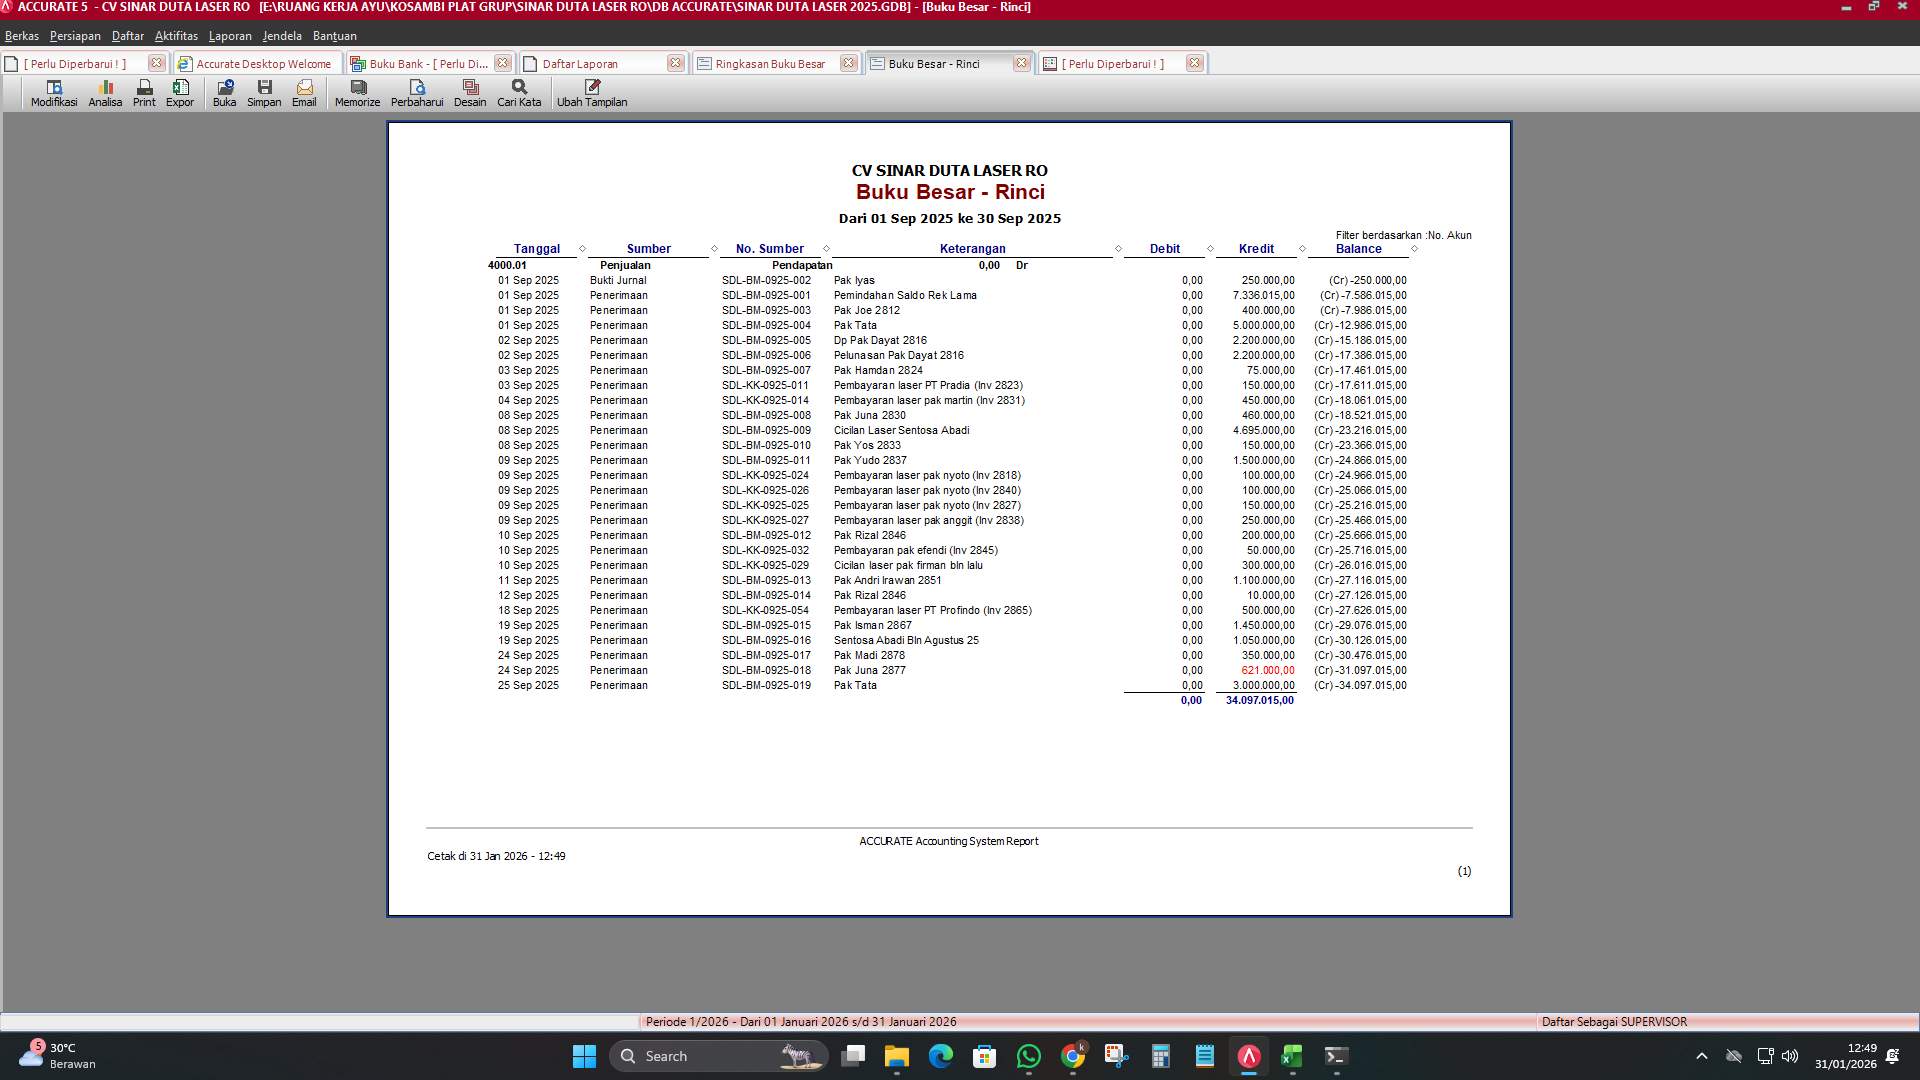Viewport: 1920px width, 1080px height.
Task: Send the report via the Email icon
Action: tap(304, 93)
